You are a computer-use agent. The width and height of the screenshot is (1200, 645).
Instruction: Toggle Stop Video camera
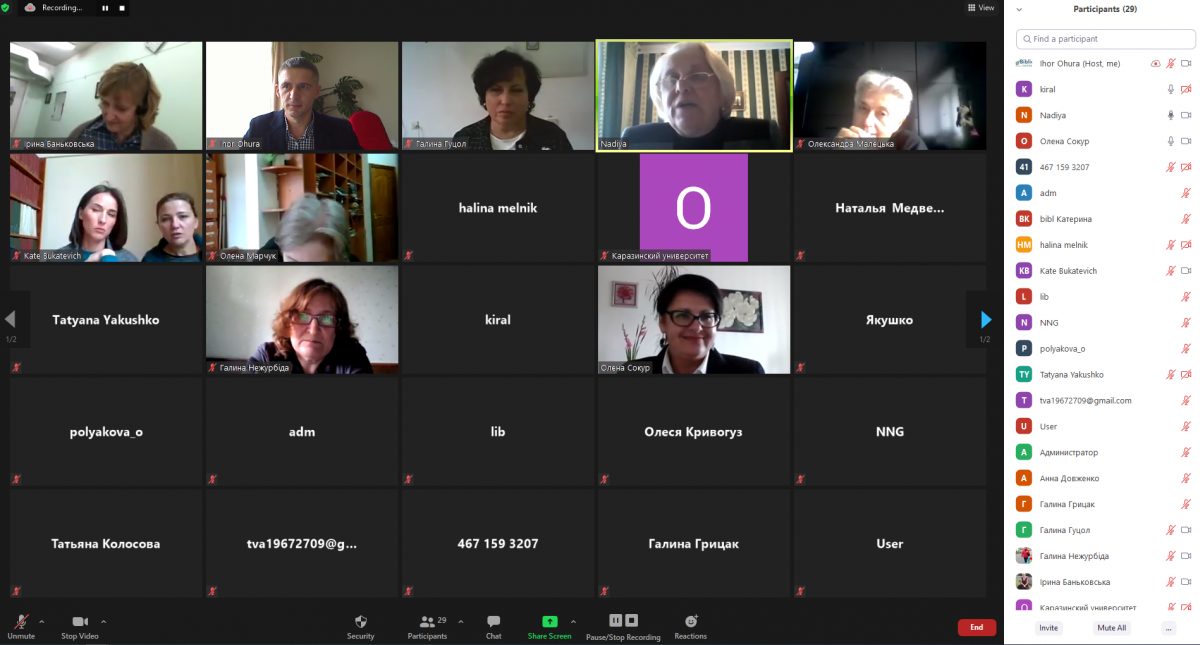point(80,622)
